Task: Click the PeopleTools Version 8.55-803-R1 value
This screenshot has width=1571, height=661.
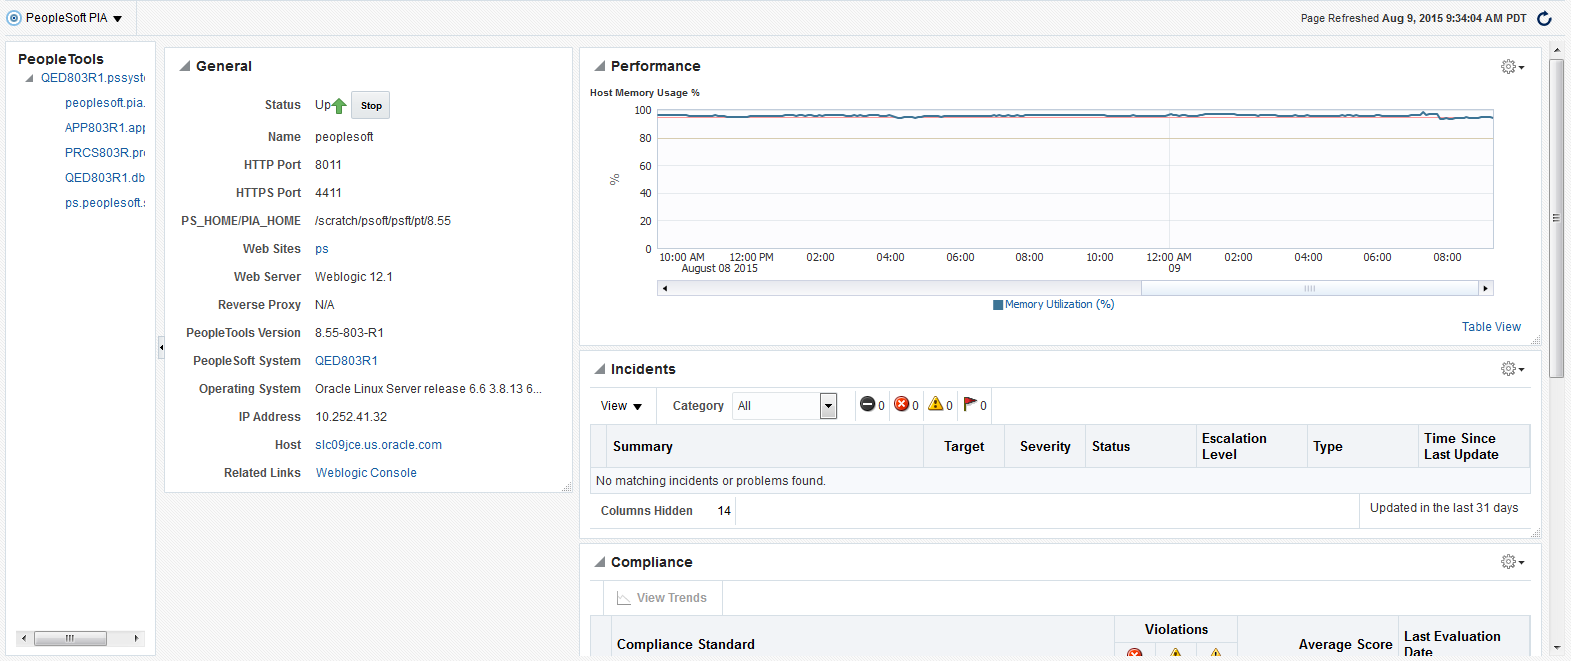Action: click(x=349, y=333)
